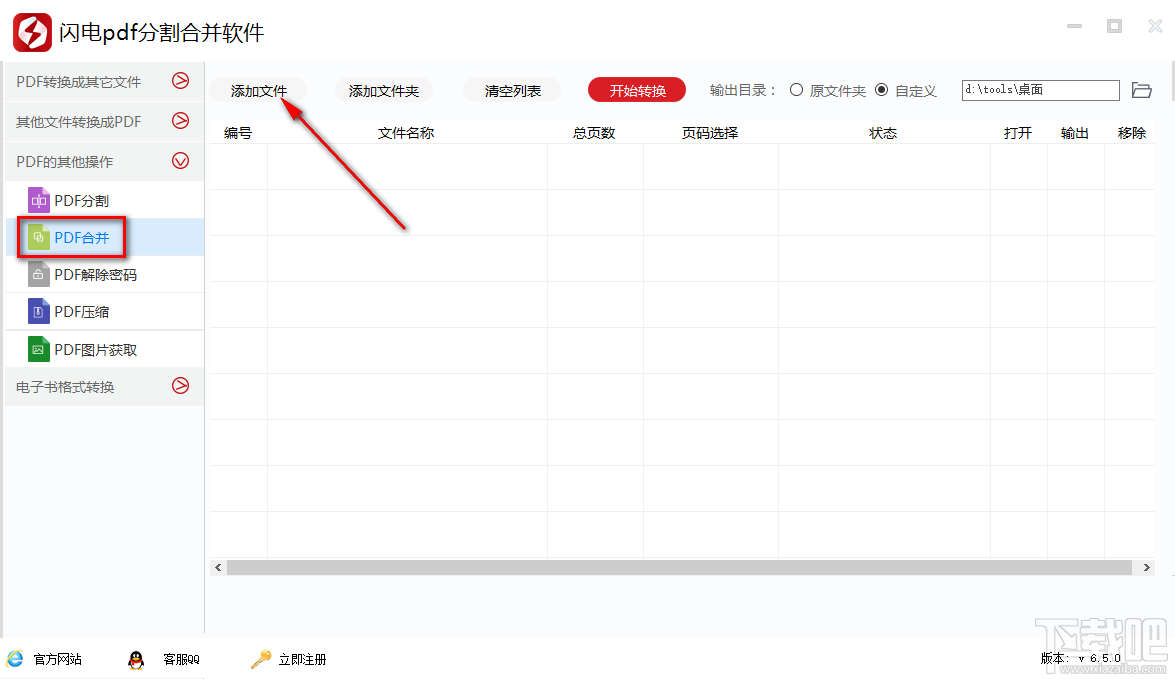Click the green PDF合并 merge icon
The image size is (1175, 679).
38,237
